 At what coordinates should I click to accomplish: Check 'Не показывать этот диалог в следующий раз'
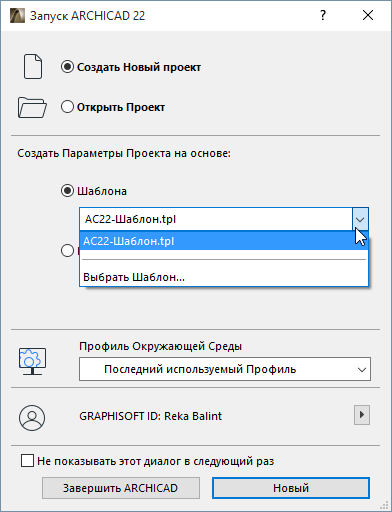27,461
